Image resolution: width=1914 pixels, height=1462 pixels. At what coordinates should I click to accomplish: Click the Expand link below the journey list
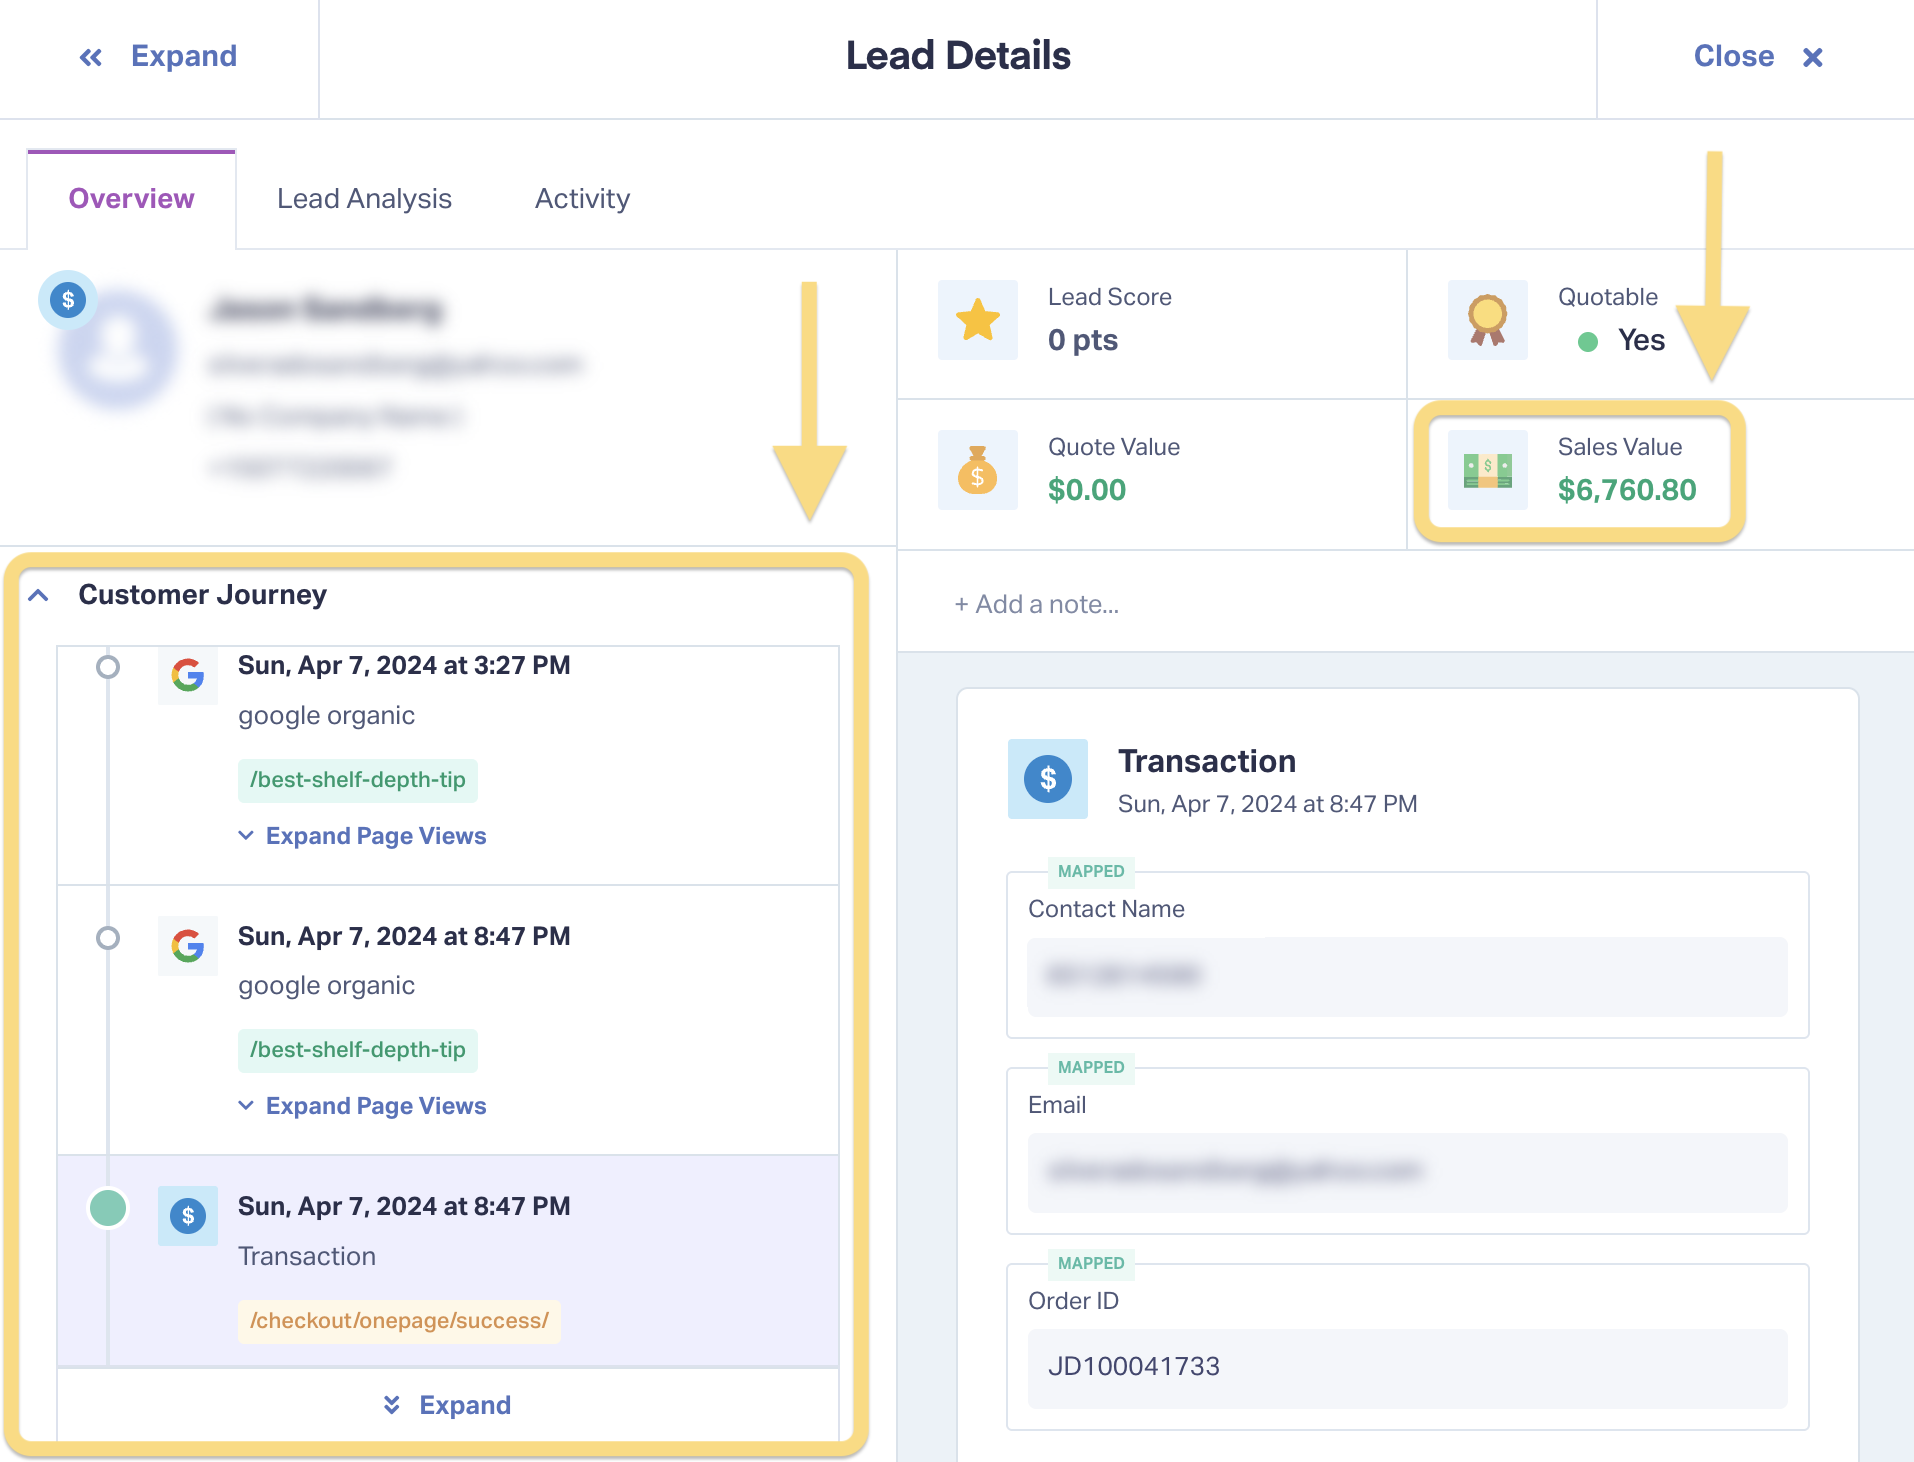[465, 1405]
